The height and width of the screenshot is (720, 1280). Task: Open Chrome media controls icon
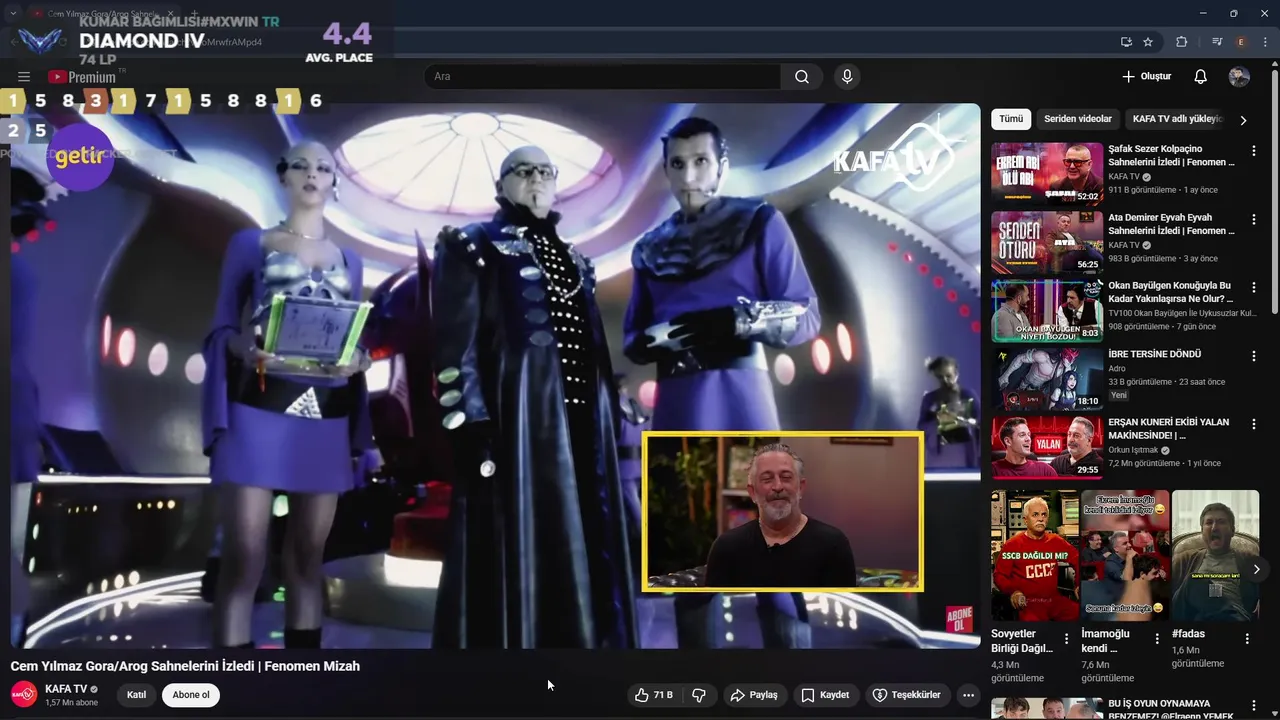pyautogui.click(x=1217, y=42)
